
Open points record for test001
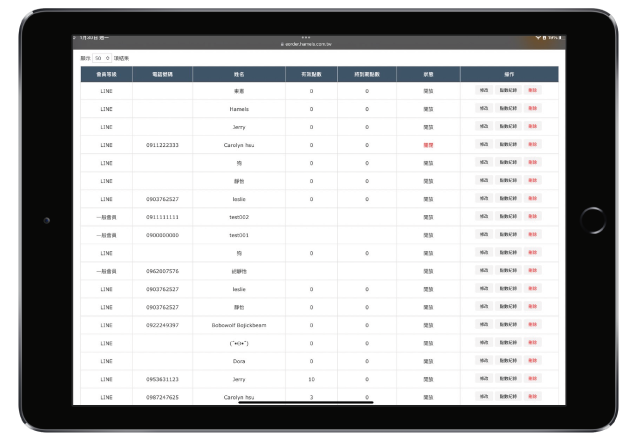pyautogui.click(x=508, y=234)
